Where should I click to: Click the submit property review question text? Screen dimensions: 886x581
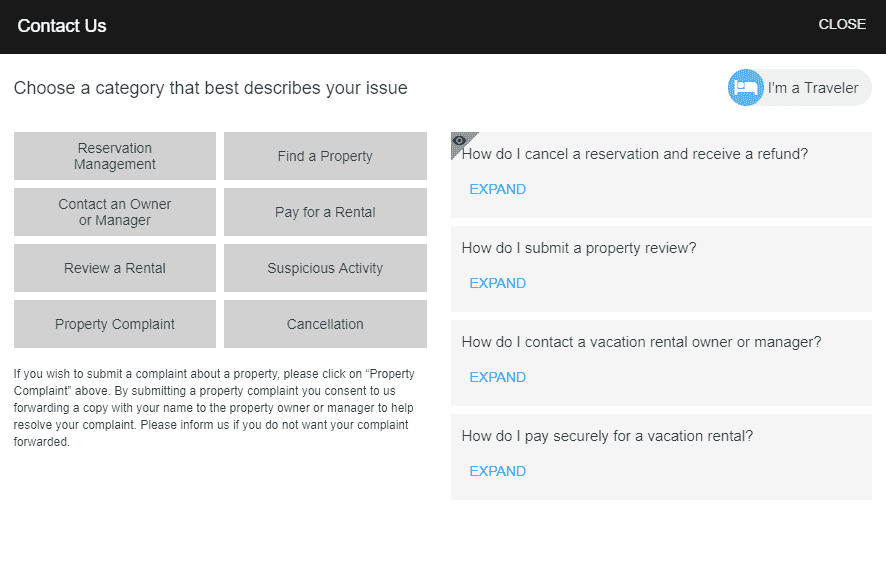[579, 248]
